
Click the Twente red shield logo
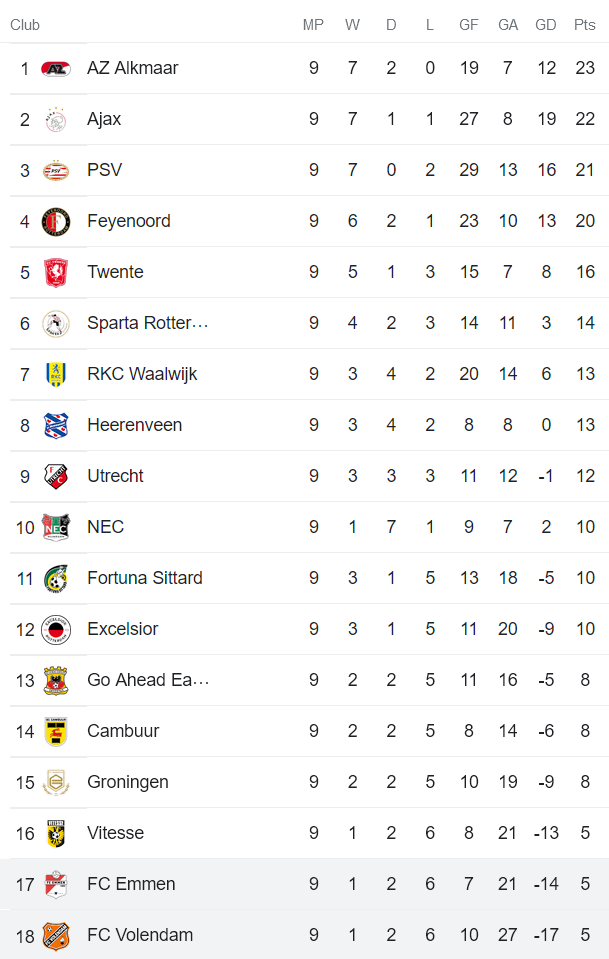[56, 273]
